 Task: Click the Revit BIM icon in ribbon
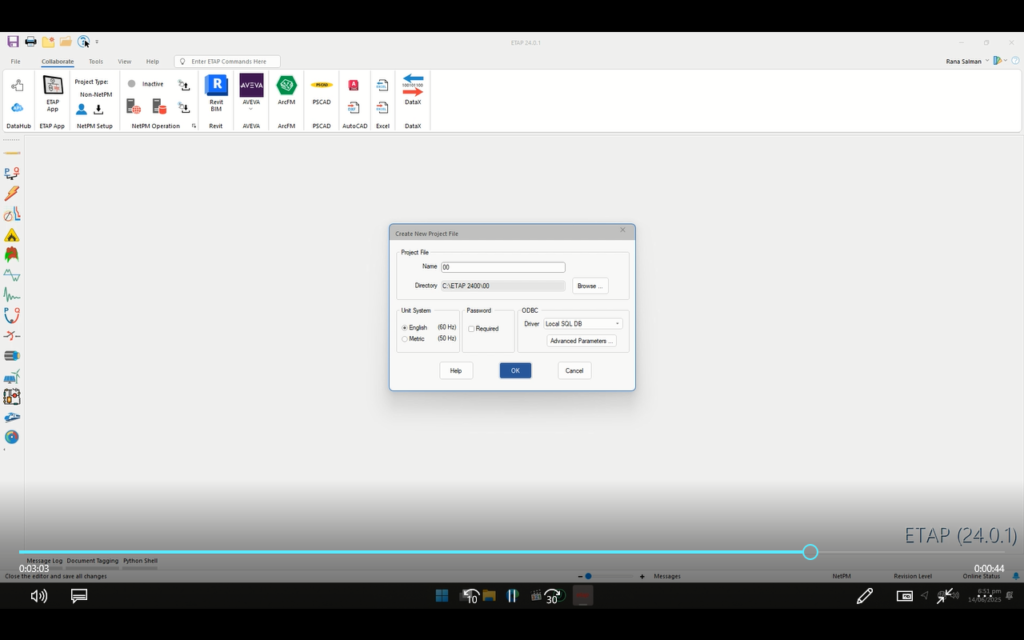coord(216,87)
